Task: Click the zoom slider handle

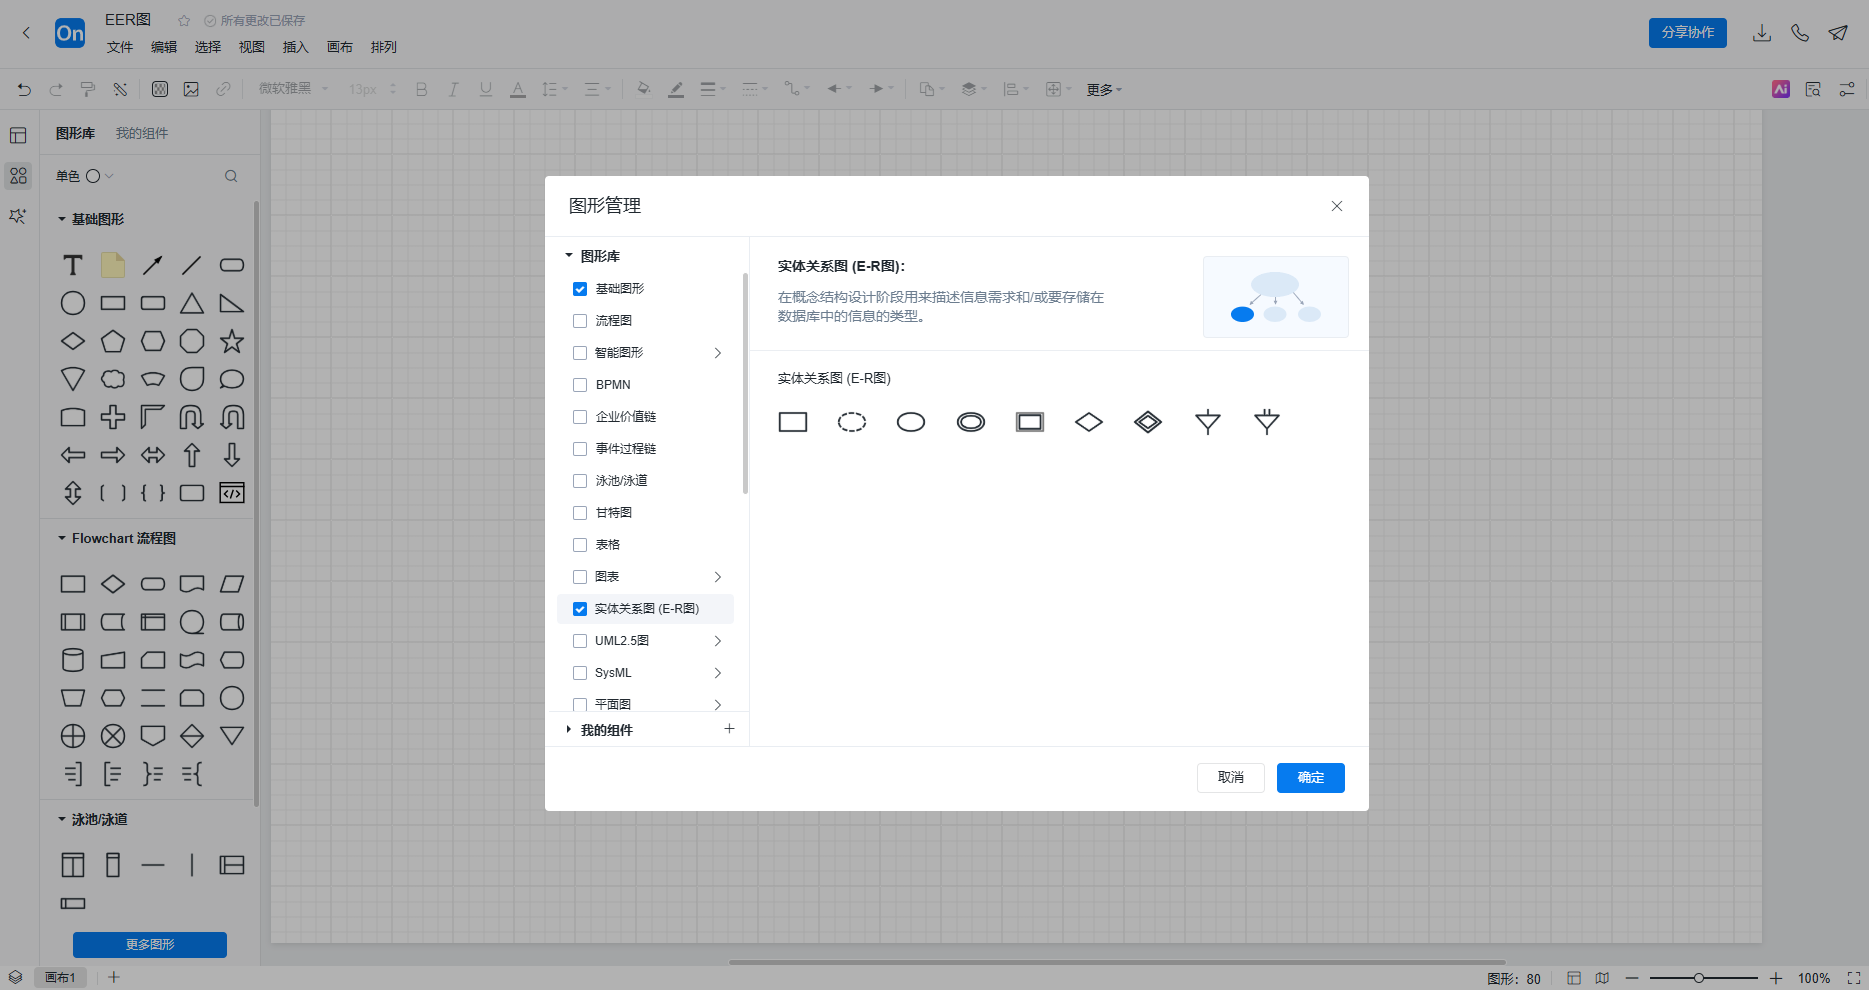Action: 1698,978
